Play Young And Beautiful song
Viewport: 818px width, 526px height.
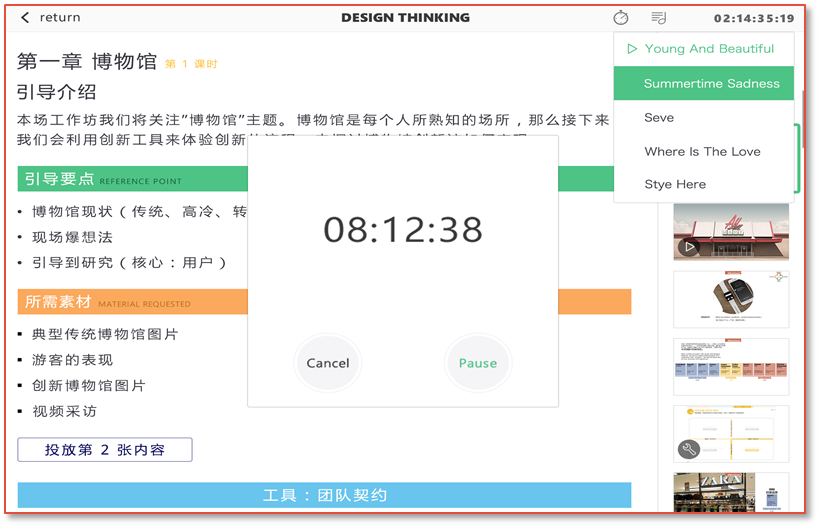point(709,49)
